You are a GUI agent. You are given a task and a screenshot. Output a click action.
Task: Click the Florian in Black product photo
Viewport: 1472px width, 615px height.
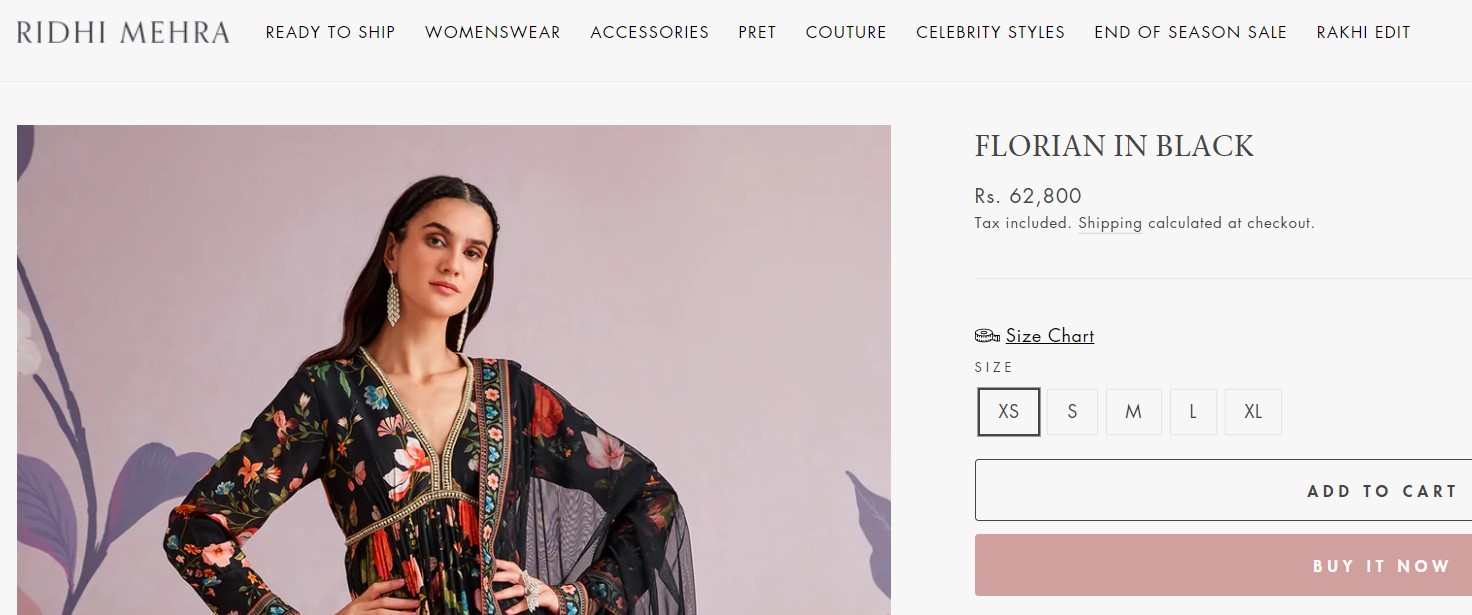coord(453,370)
